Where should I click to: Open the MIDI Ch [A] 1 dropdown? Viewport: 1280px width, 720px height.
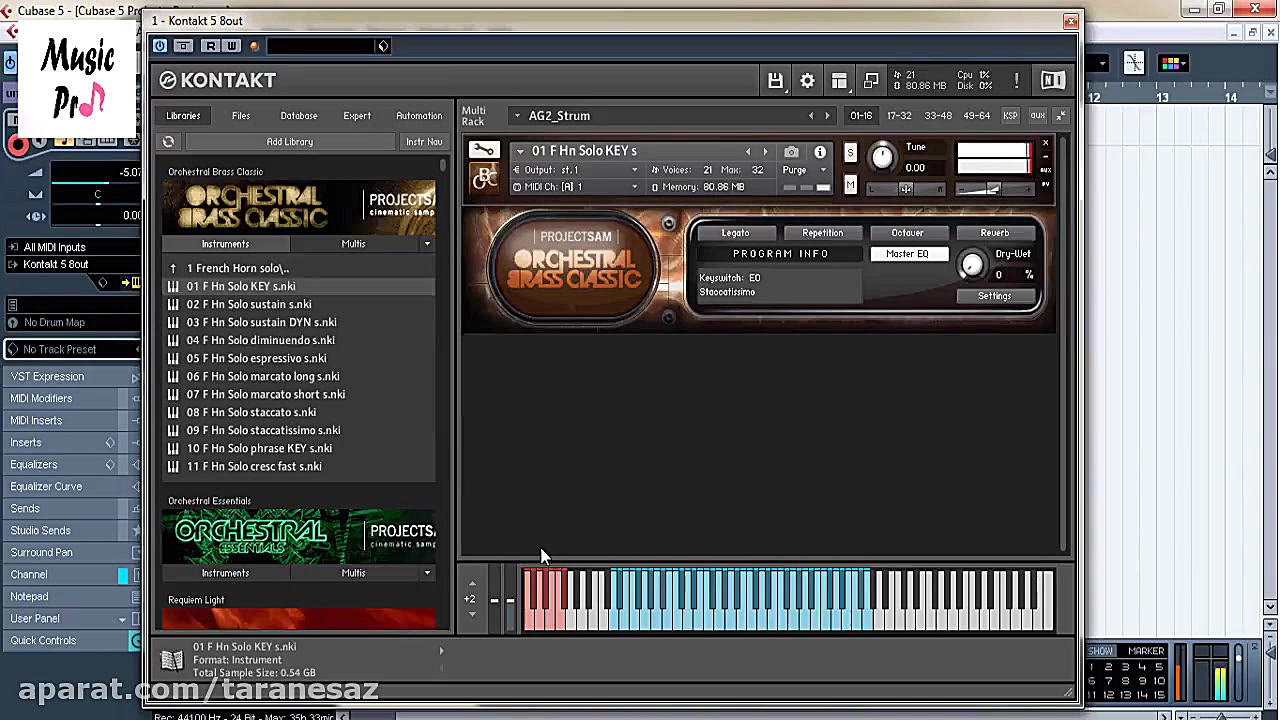(x=634, y=187)
